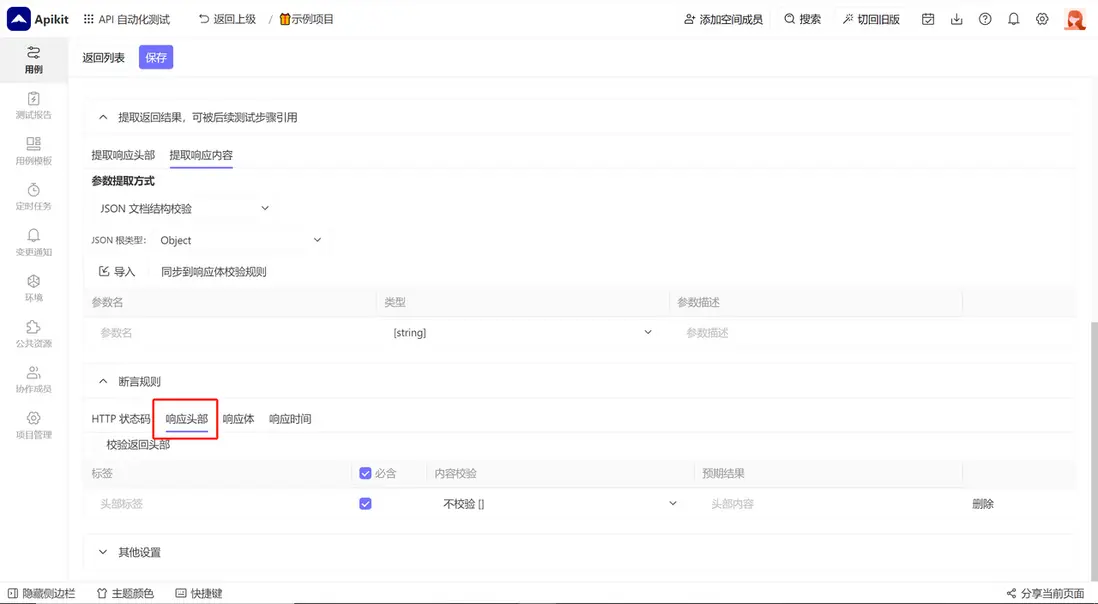Switch to the 响应头部 assertion tab
Viewport: 1098px width, 604px height.
(186, 419)
